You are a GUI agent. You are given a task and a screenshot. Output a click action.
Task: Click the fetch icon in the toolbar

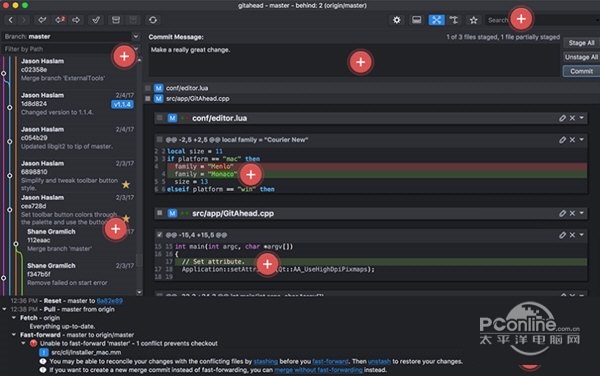click(x=42, y=20)
